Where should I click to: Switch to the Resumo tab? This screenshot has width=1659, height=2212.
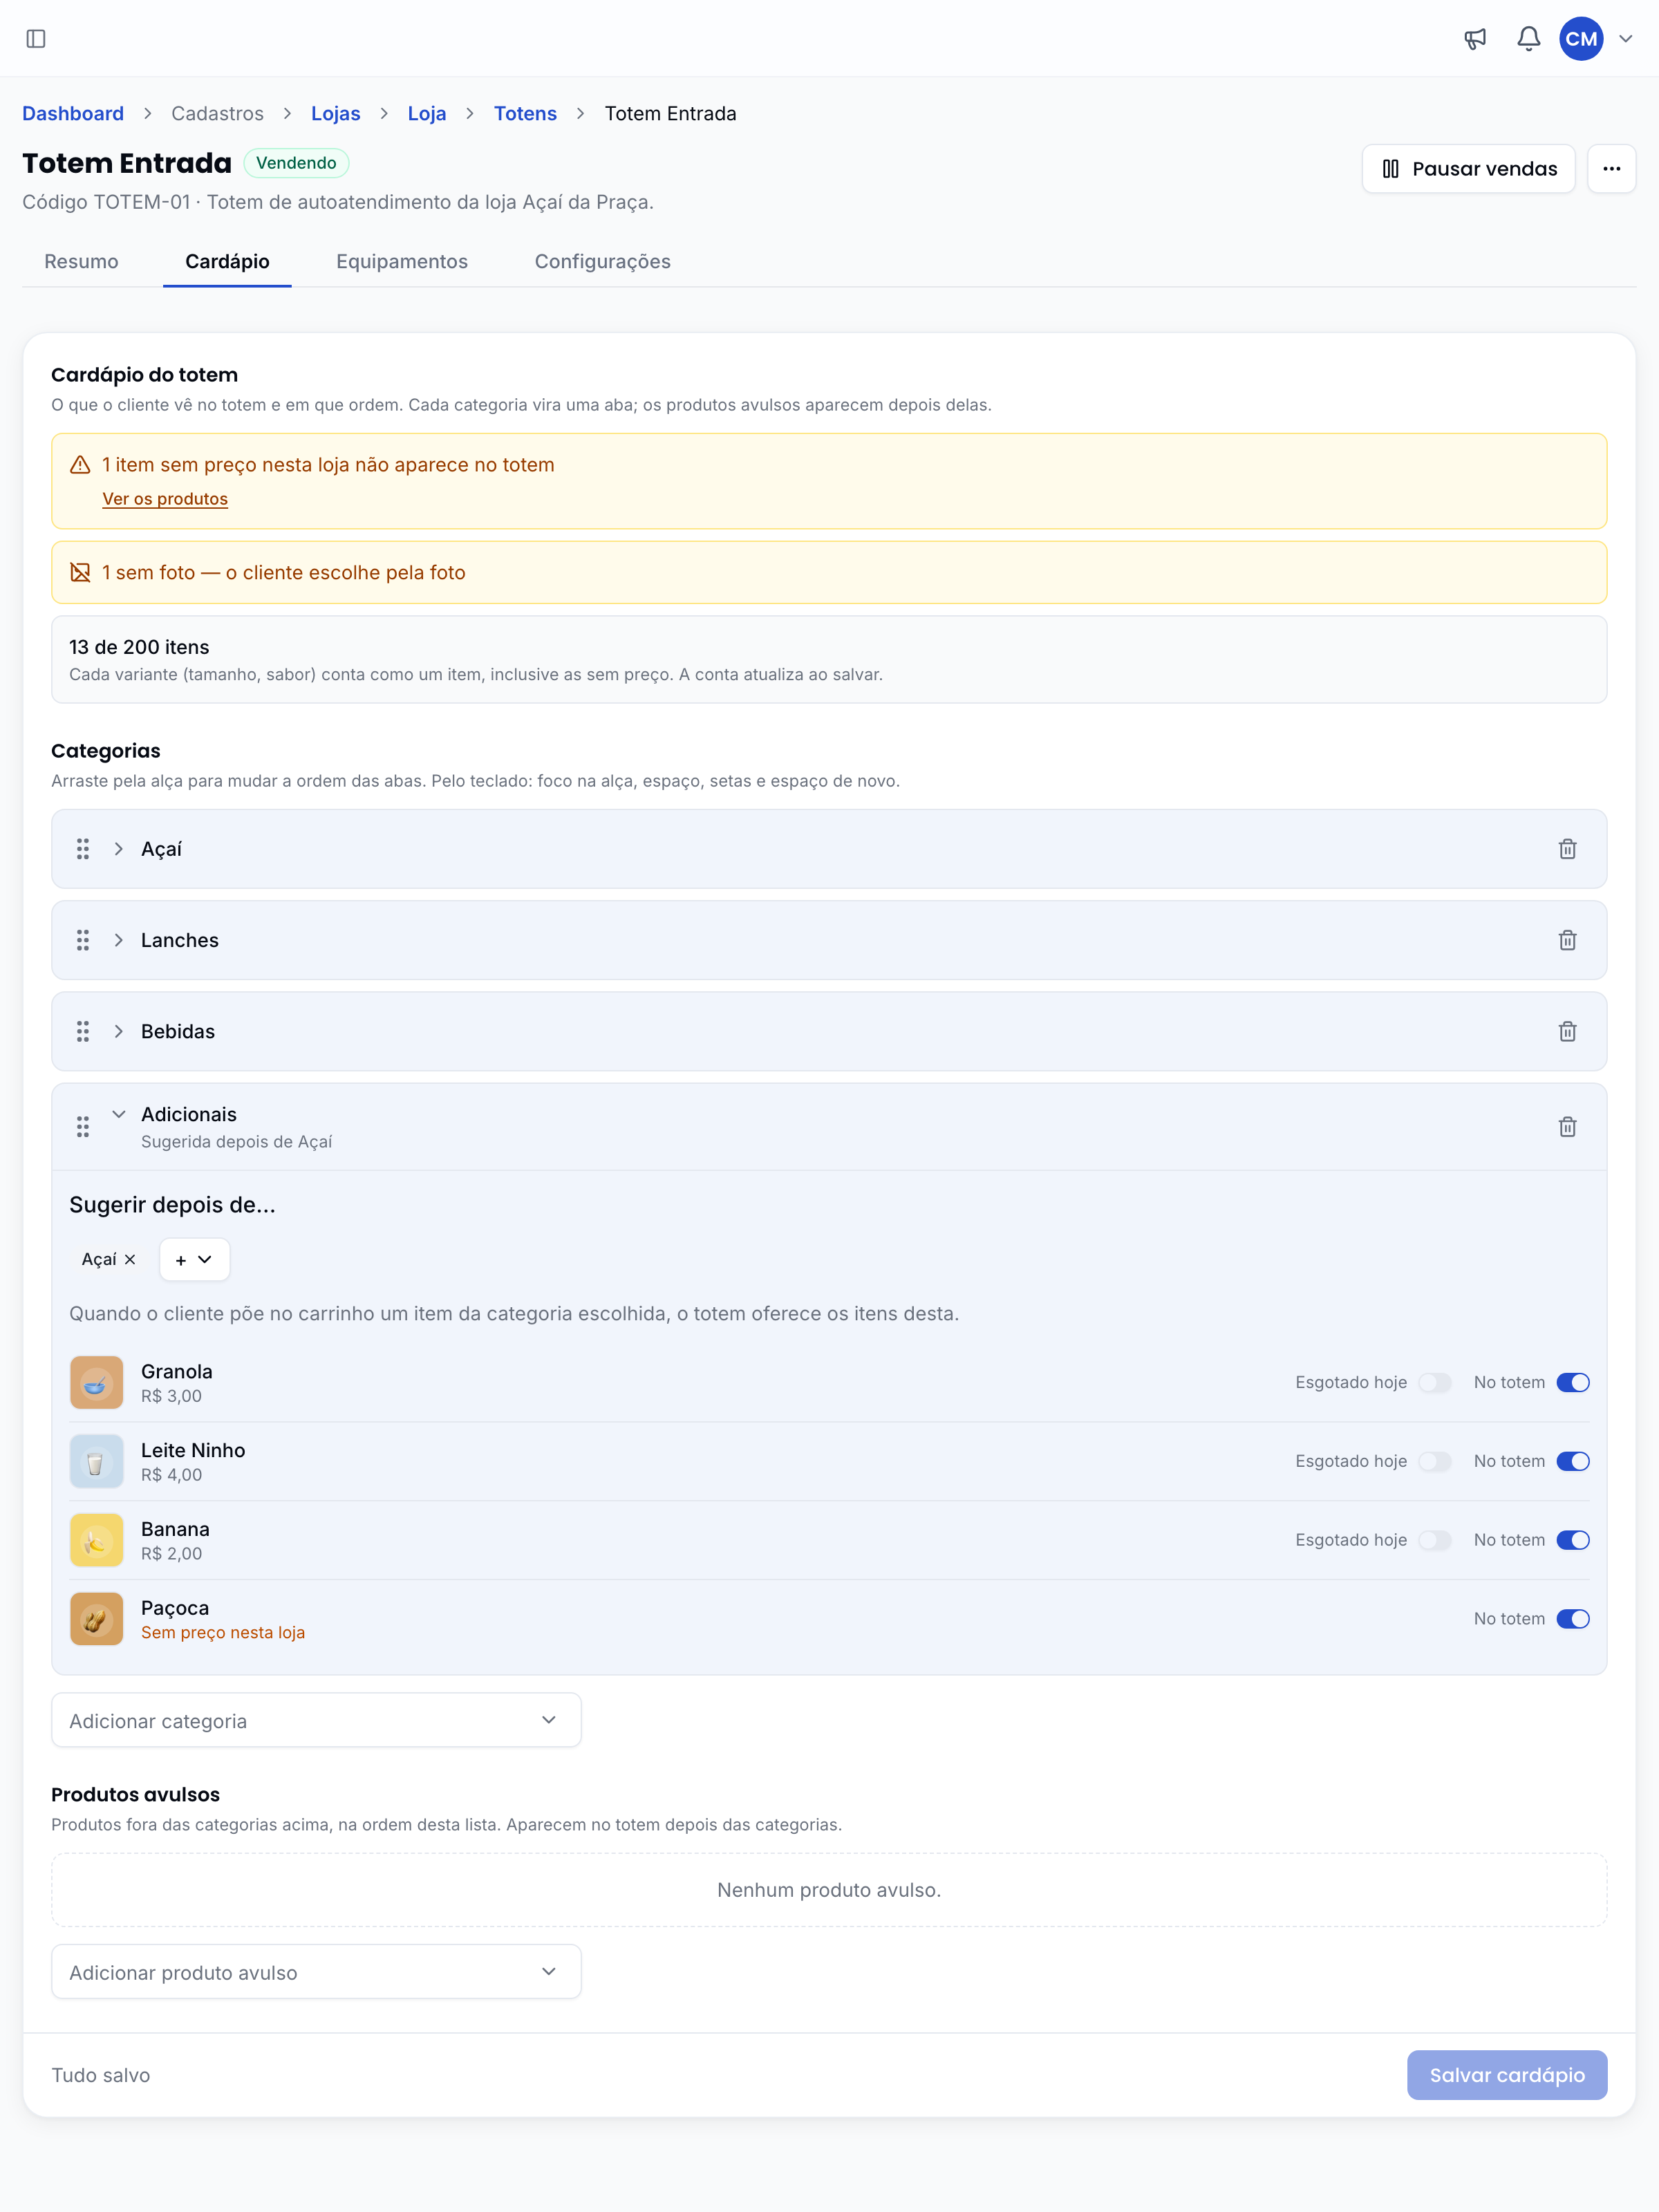(81, 261)
